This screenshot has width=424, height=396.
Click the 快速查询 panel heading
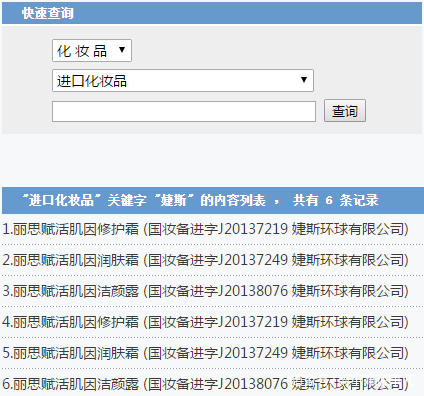click(48, 13)
